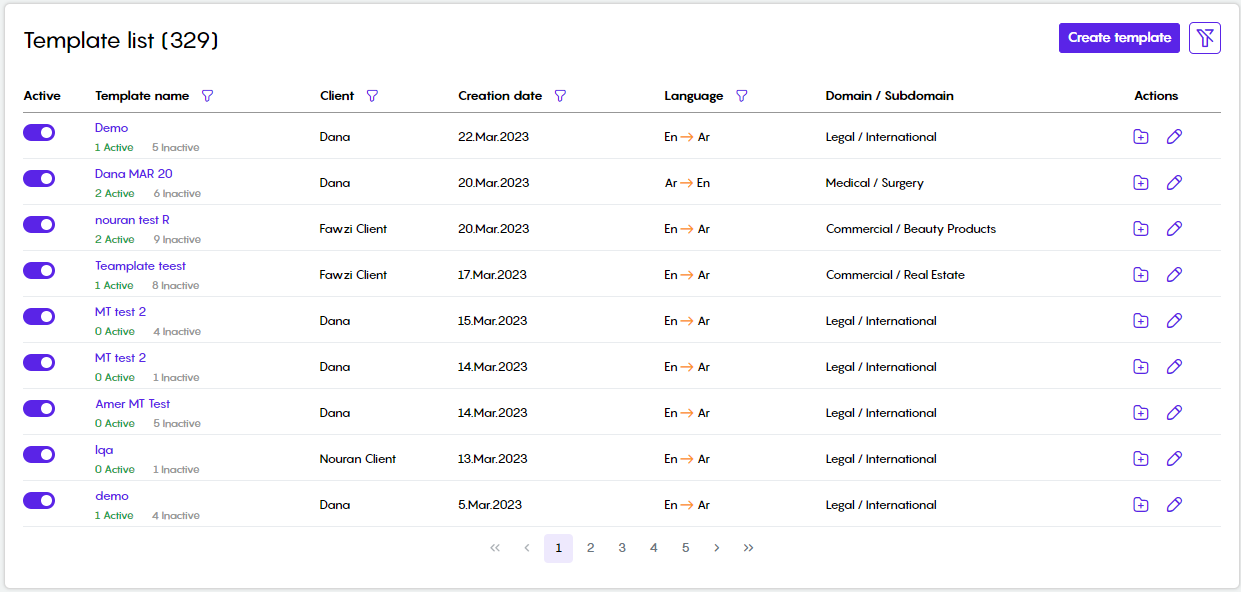
Task: Edit the Amer MT Test template
Action: coord(1175,413)
